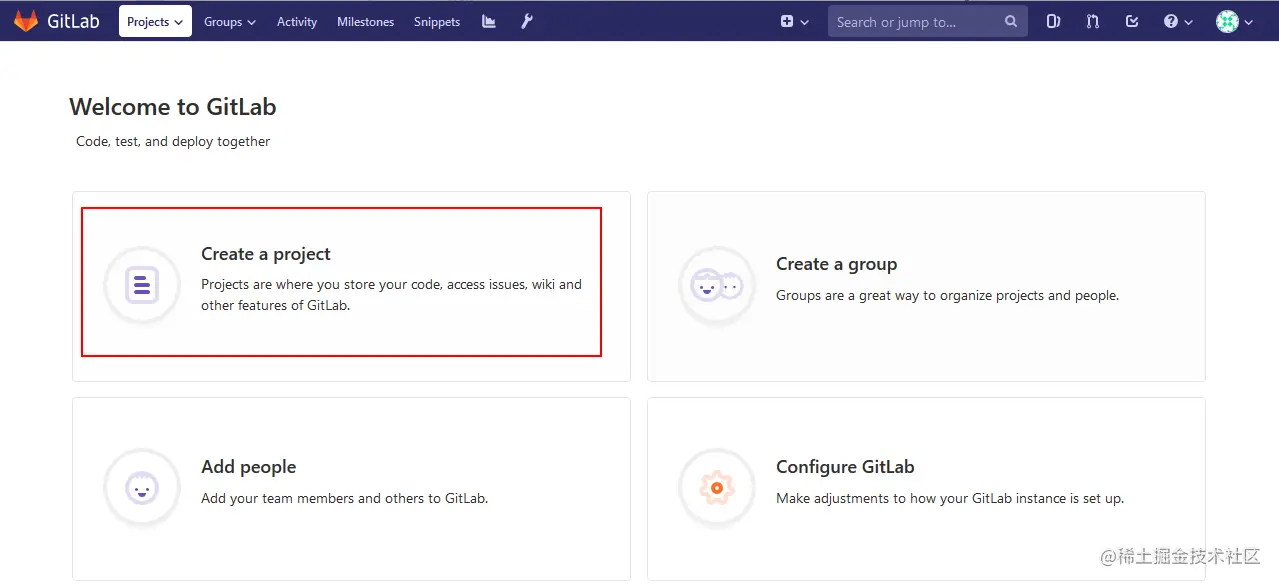Click the 'Welcome to GitLab' heading

click(173, 107)
